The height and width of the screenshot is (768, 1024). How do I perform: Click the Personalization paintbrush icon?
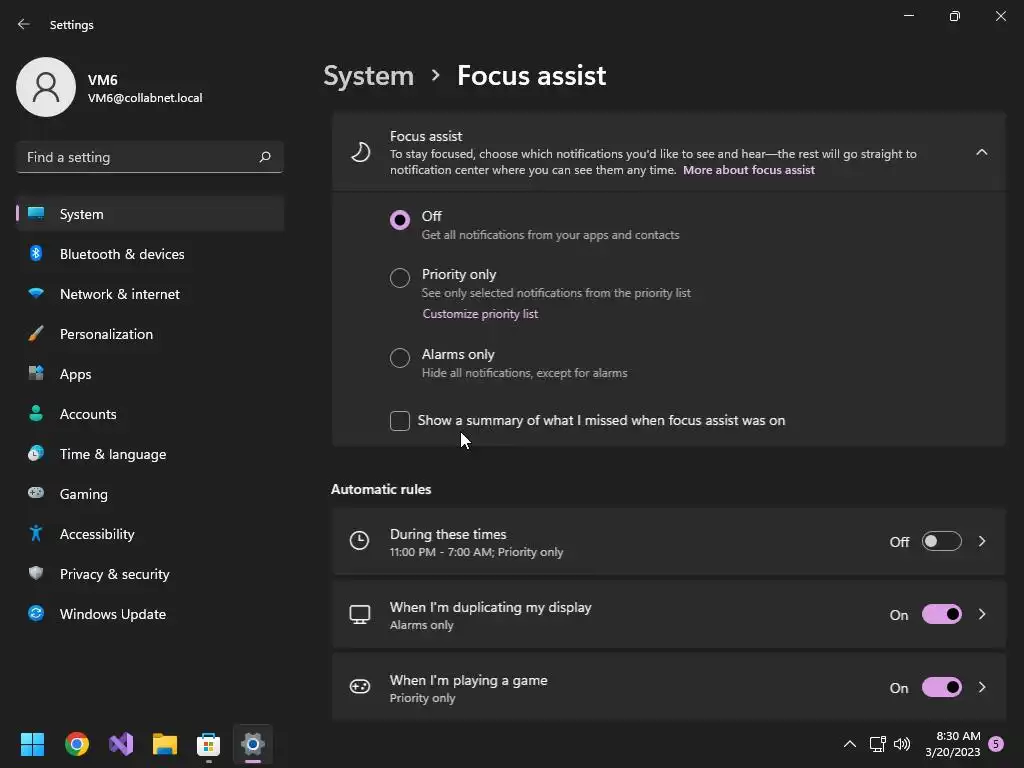(x=36, y=334)
